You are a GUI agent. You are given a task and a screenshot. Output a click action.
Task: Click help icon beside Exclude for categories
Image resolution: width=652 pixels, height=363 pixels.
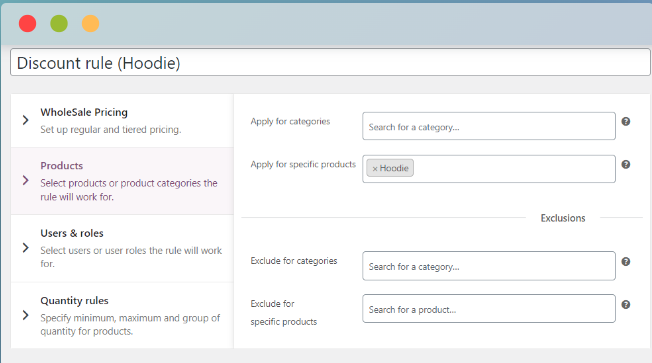[x=625, y=262]
